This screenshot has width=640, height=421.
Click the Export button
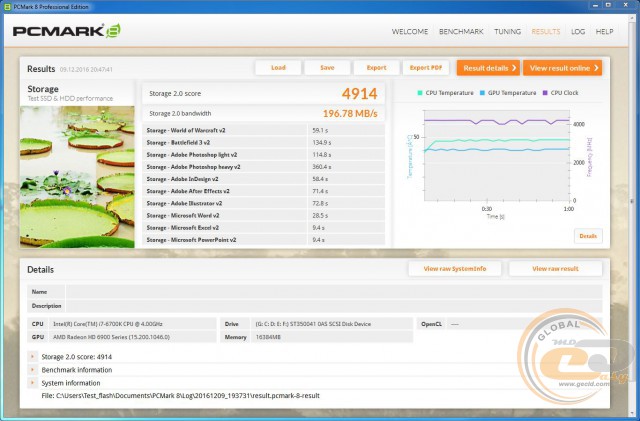click(x=376, y=68)
